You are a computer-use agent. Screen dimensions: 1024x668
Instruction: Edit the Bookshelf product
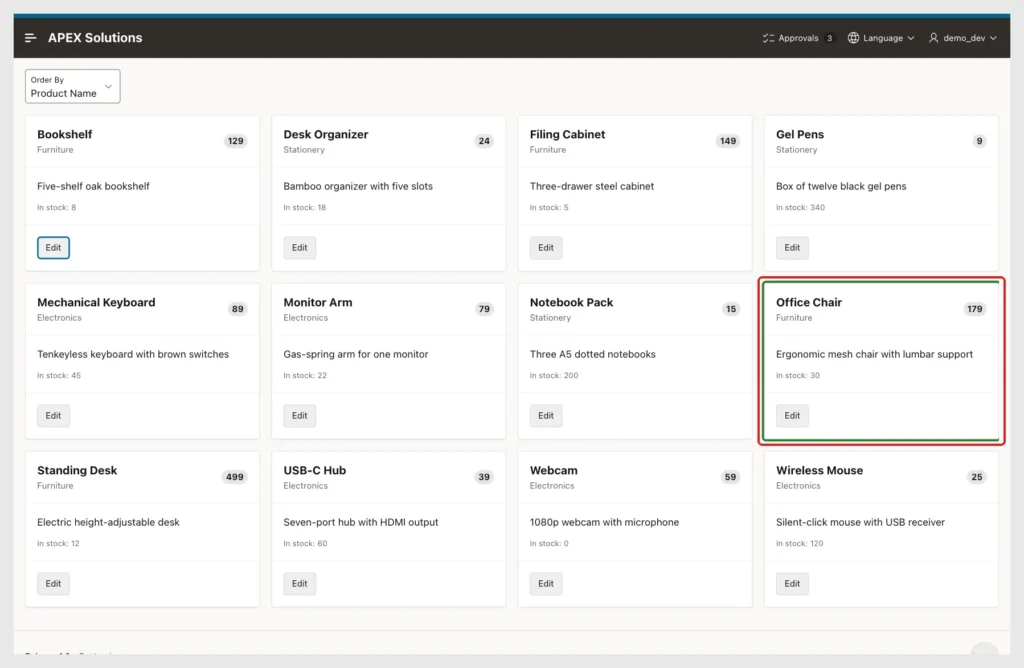coord(53,247)
